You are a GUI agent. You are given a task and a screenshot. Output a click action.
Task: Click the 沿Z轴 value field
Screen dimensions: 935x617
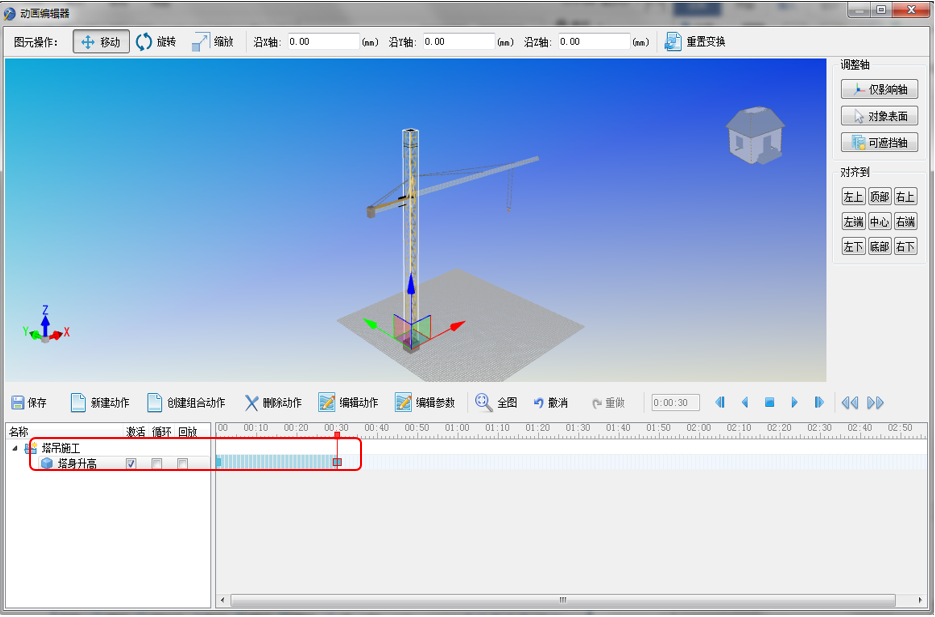594,42
